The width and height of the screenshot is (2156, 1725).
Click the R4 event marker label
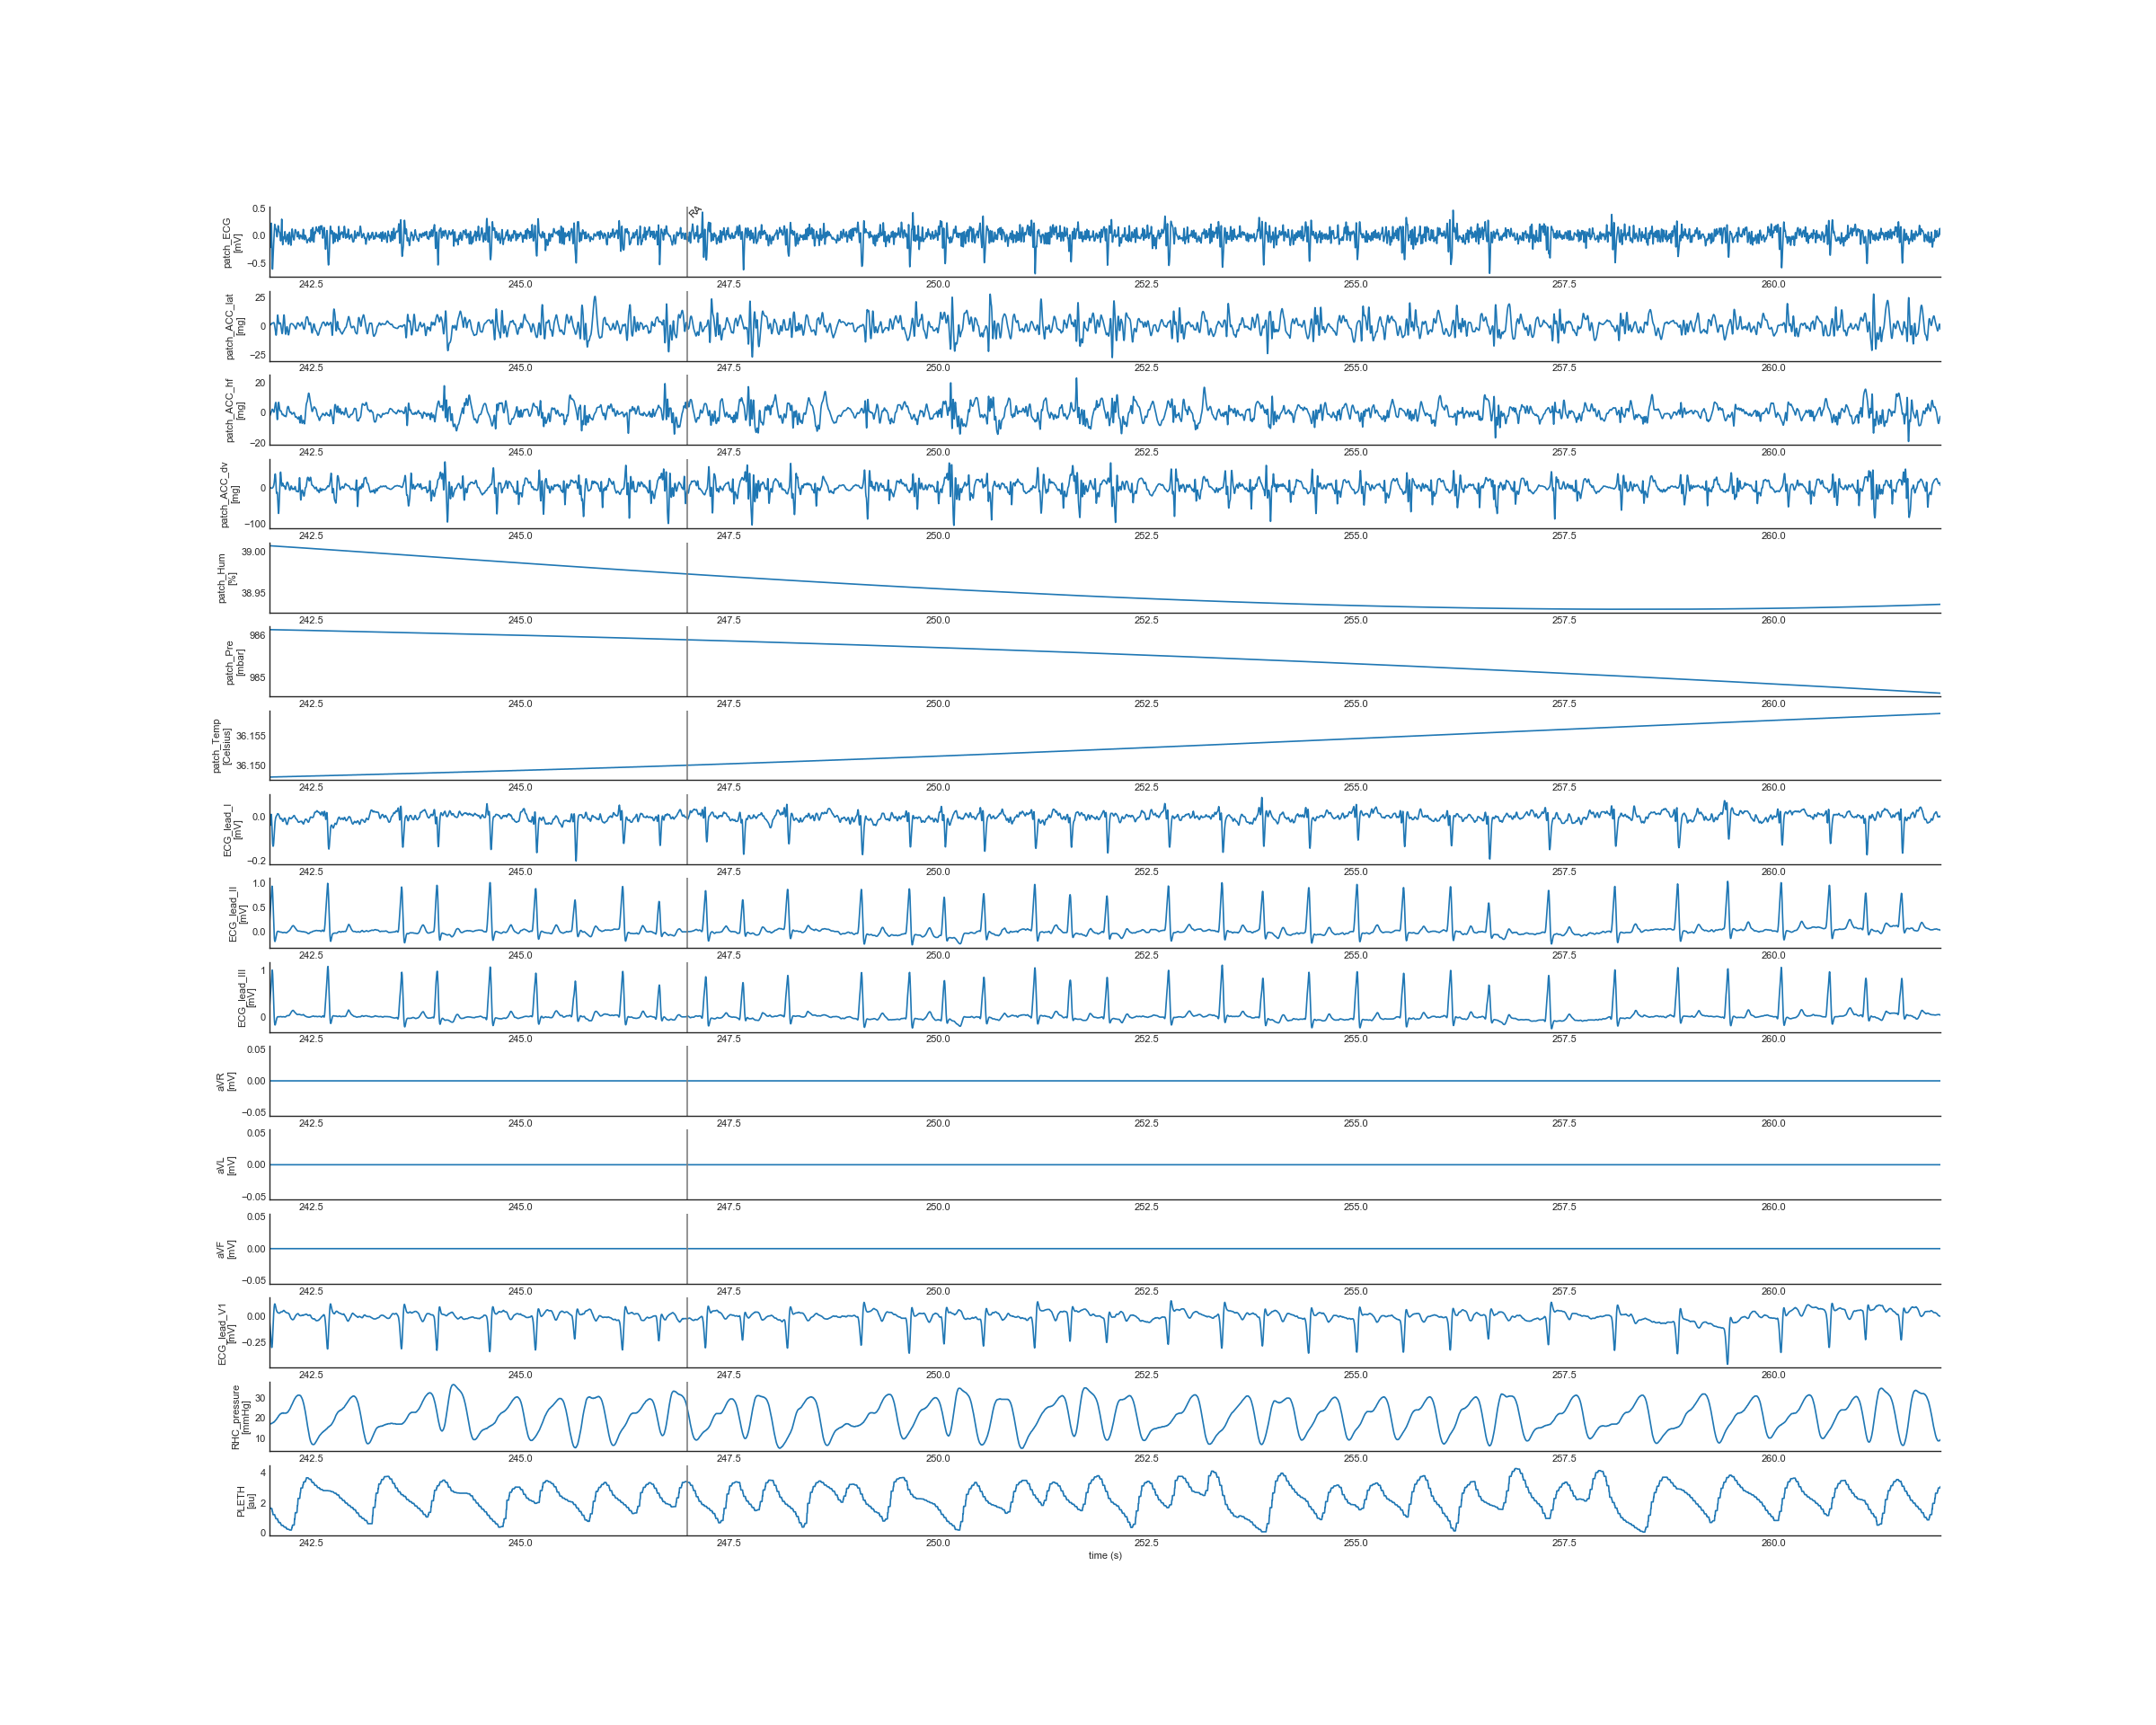(x=696, y=212)
